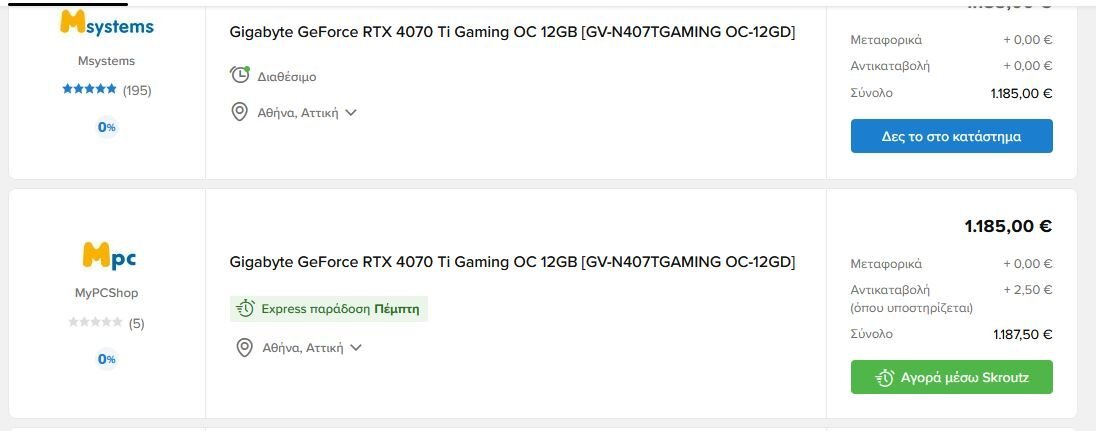This screenshot has height=431, width=1096.
Task: Expand the Msystems Αθήνα, Αττική location chevron
Action: point(351,112)
